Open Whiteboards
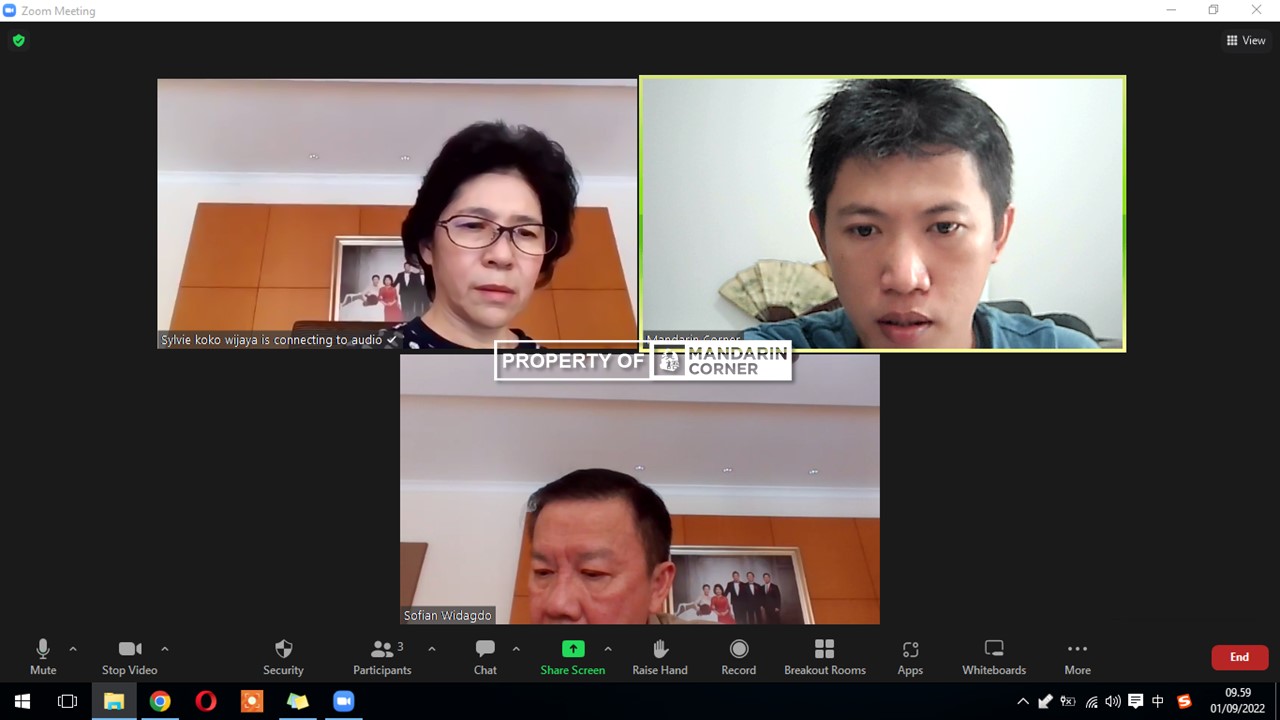 pyautogui.click(x=993, y=656)
